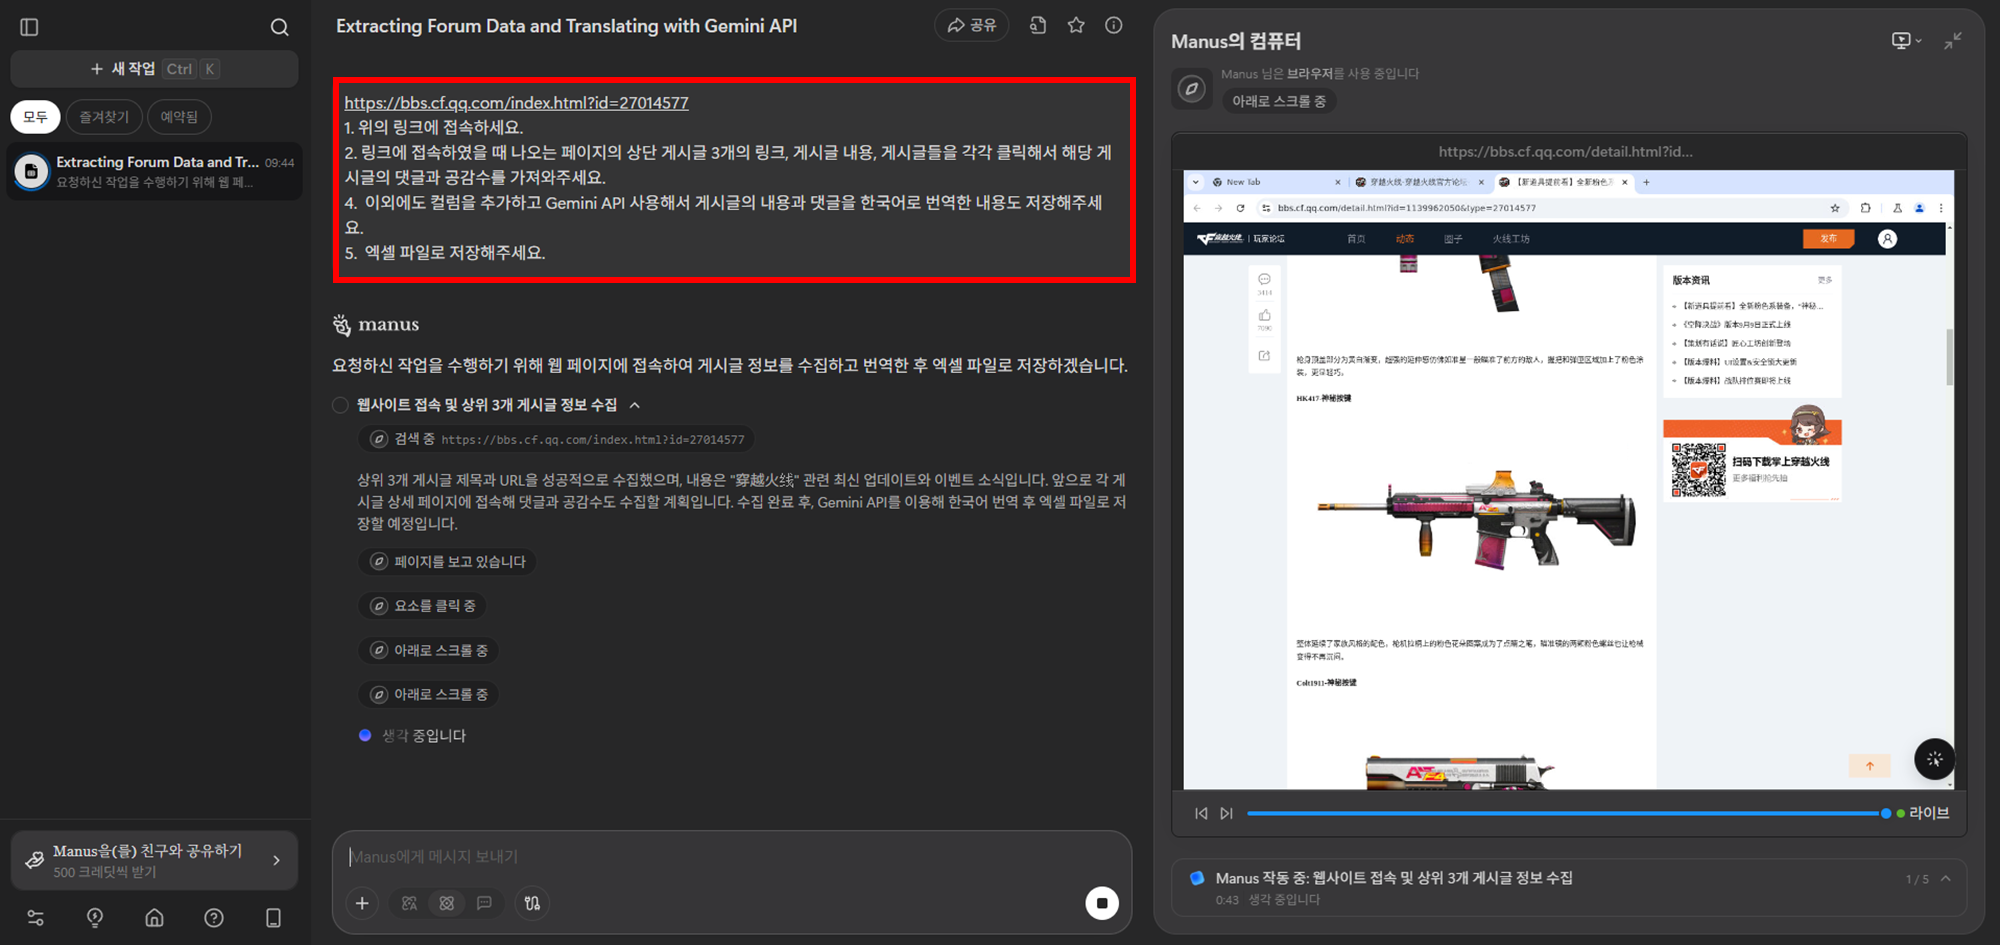Image resolution: width=2000 pixels, height=945 pixels.
Task: Switch to the second 穿越火线 browser tab
Action: tap(1416, 182)
